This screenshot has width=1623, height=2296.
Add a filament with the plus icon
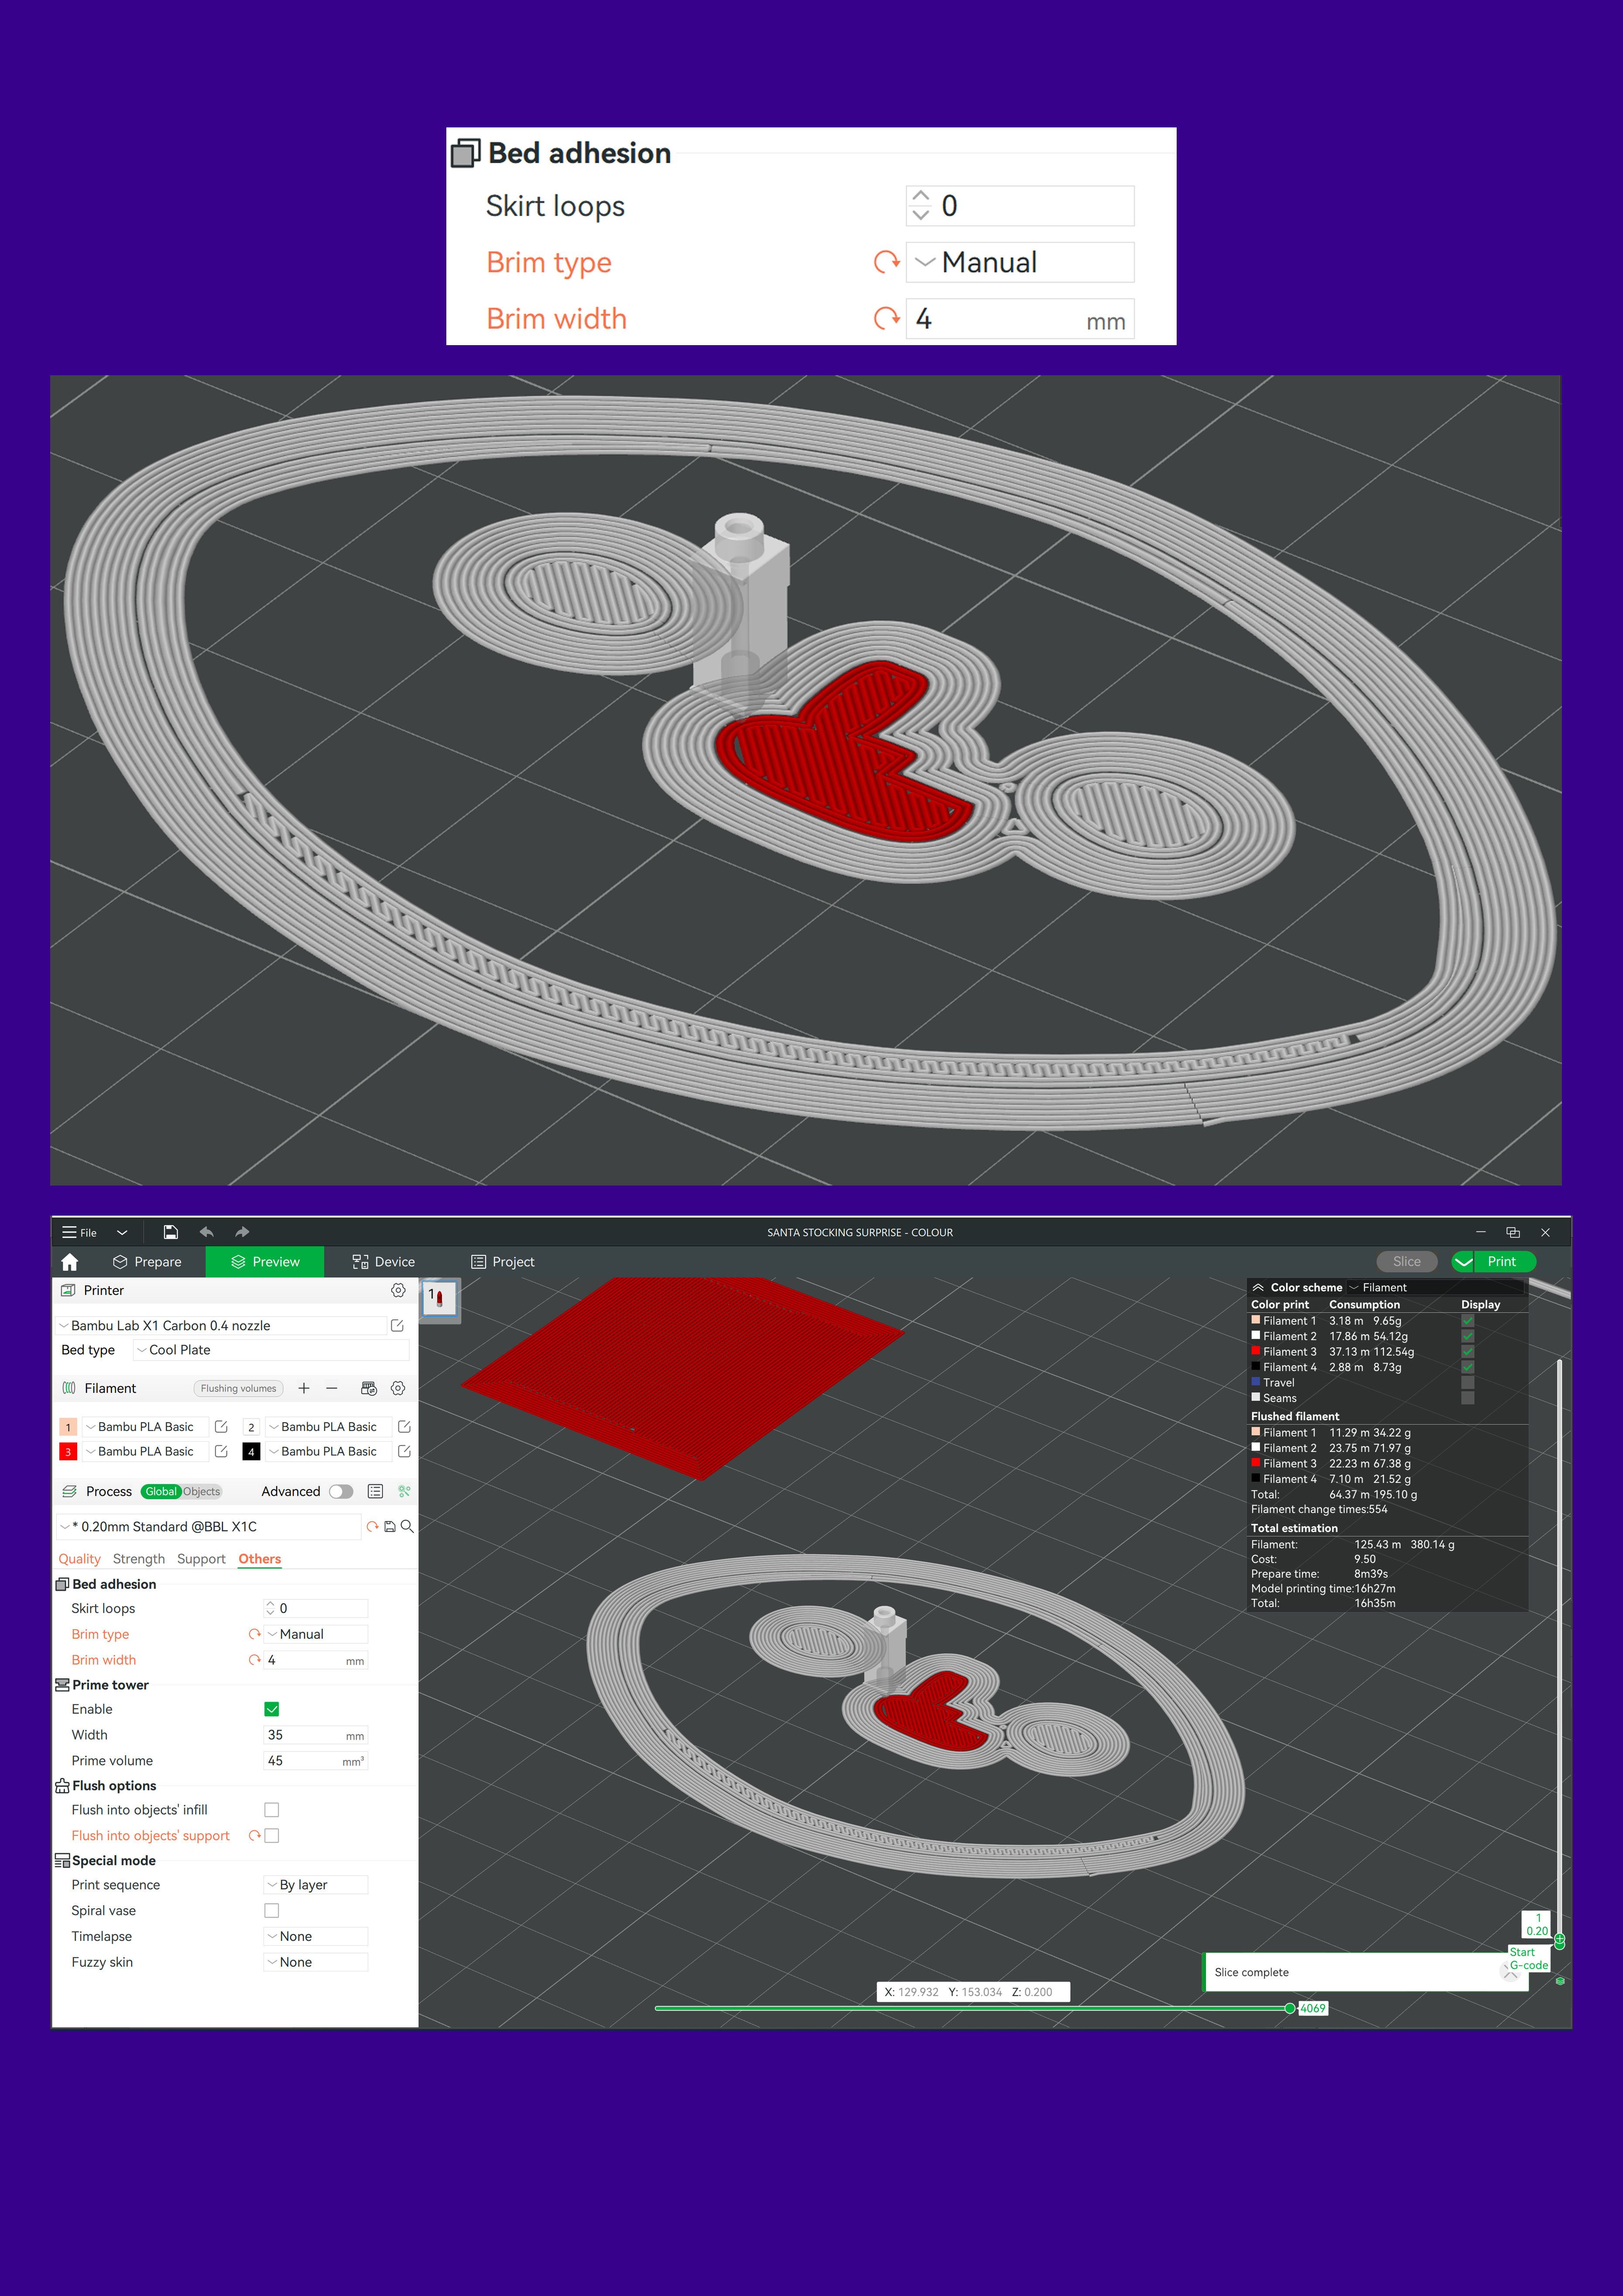coord(304,1388)
